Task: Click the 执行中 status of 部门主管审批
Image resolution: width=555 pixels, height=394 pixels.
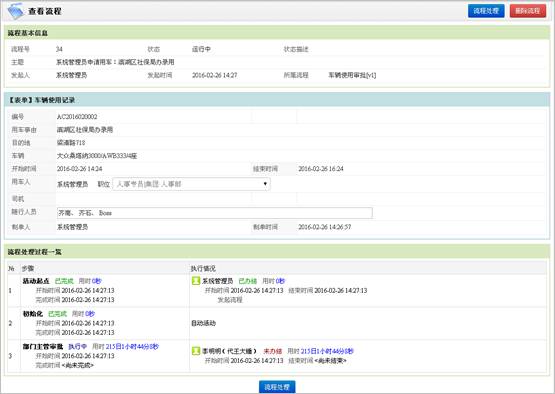Action: click(78, 347)
